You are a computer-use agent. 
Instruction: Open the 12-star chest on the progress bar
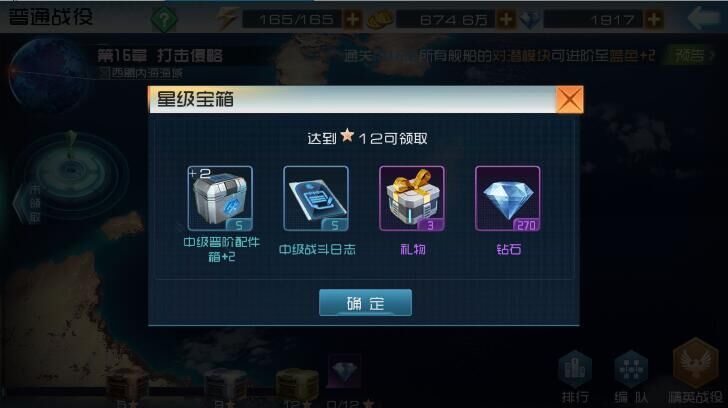pos(297,384)
